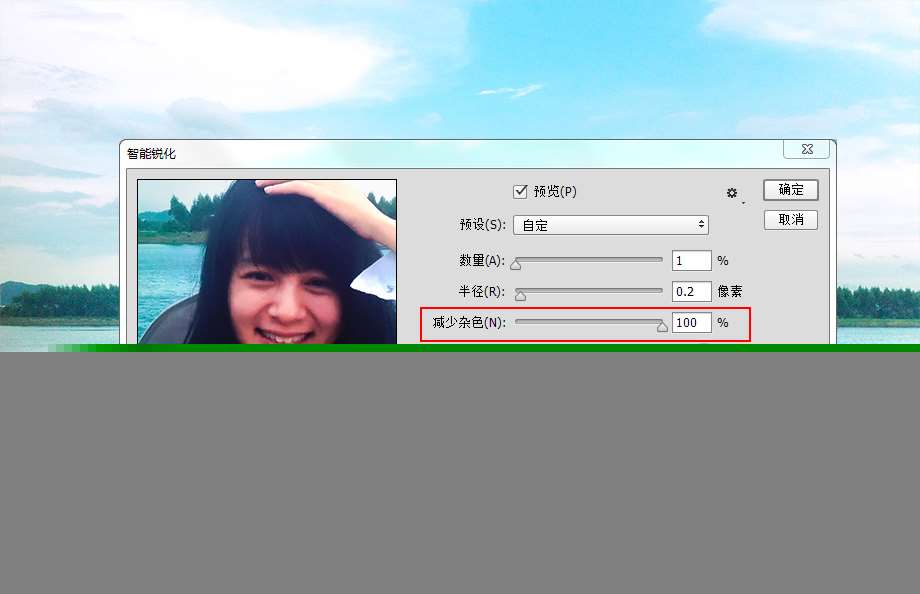
Task: Click the 确定 button
Action: tap(790, 190)
